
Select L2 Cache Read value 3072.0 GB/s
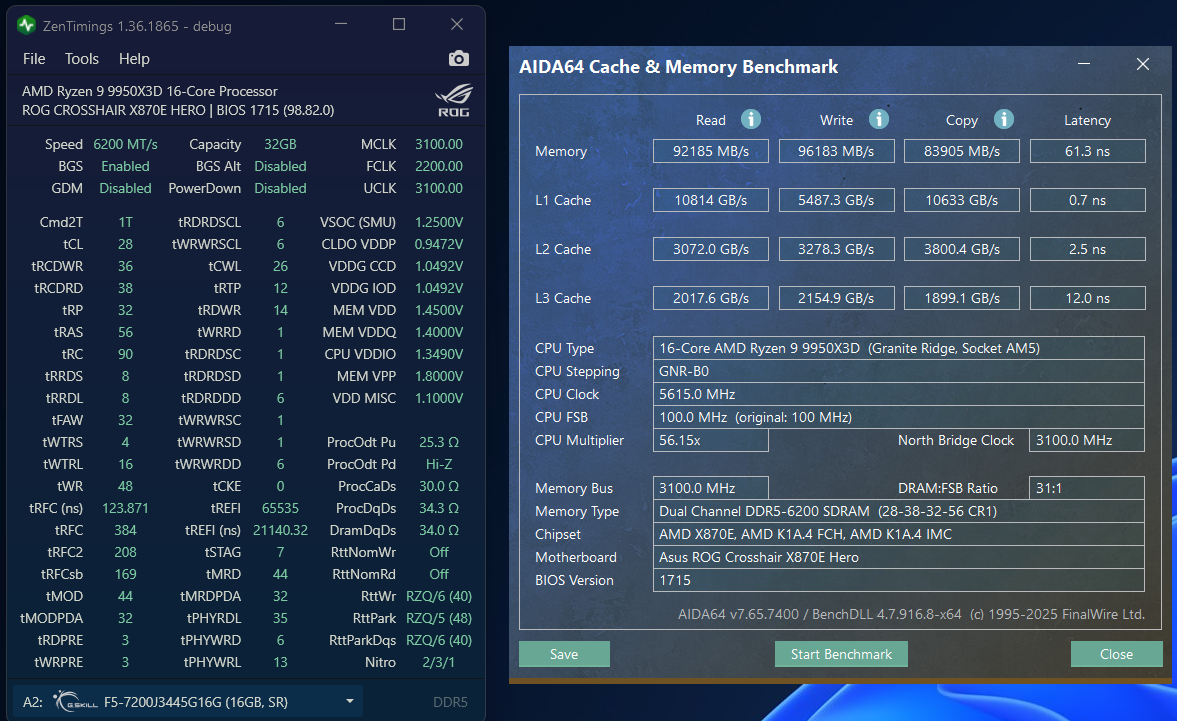coord(711,249)
